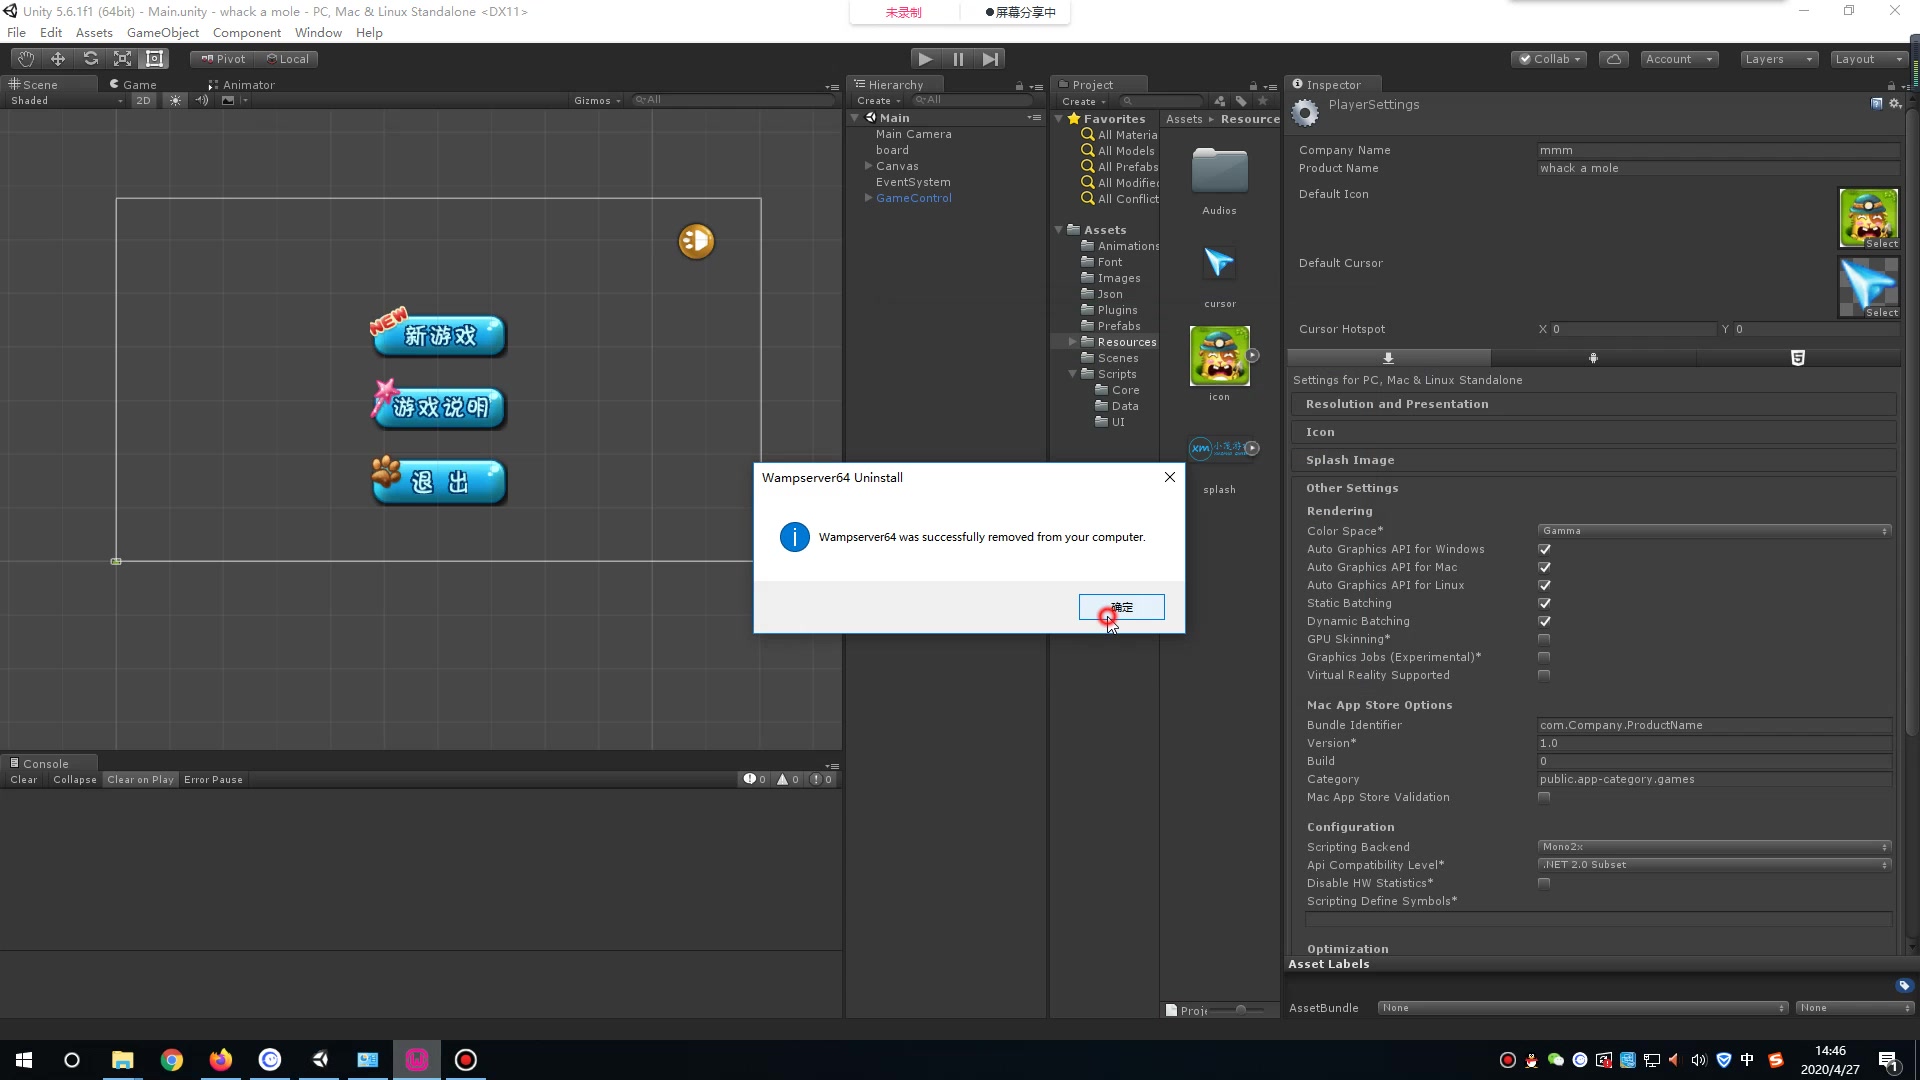
Task: Enable Virtual Reality Supported checkbox
Action: coord(1544,675)
